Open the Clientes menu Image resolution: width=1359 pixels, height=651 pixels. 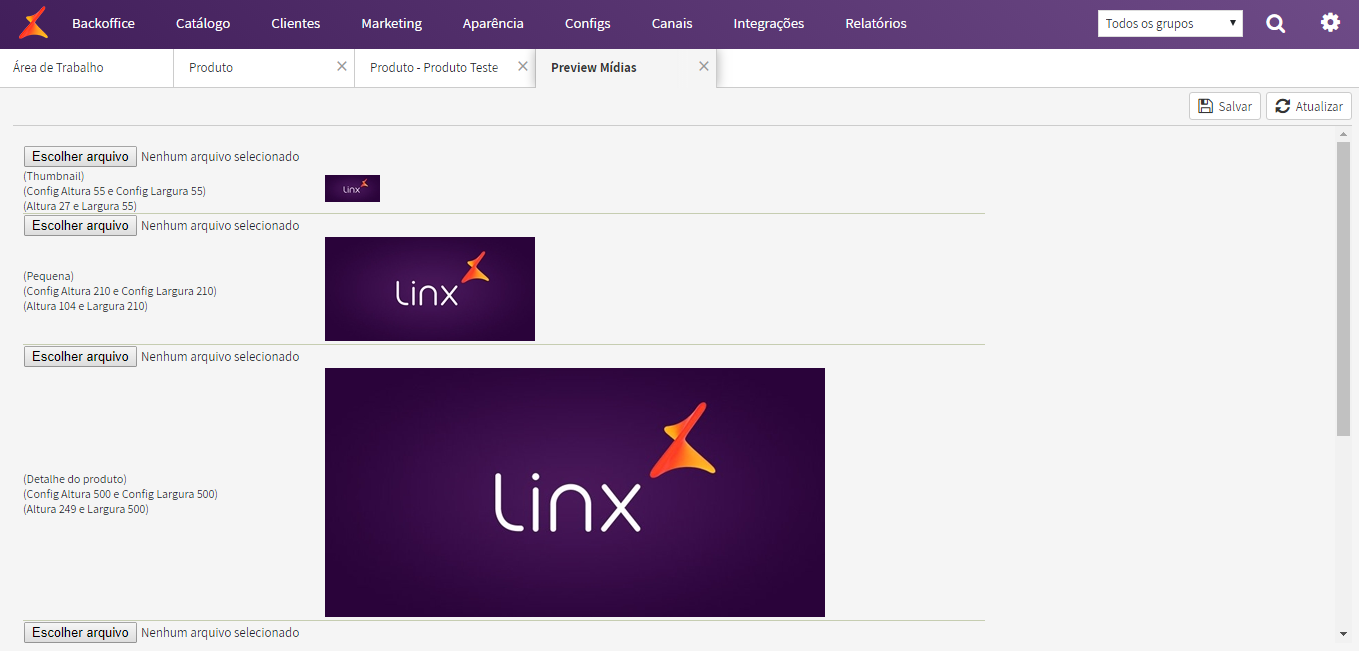296,23
